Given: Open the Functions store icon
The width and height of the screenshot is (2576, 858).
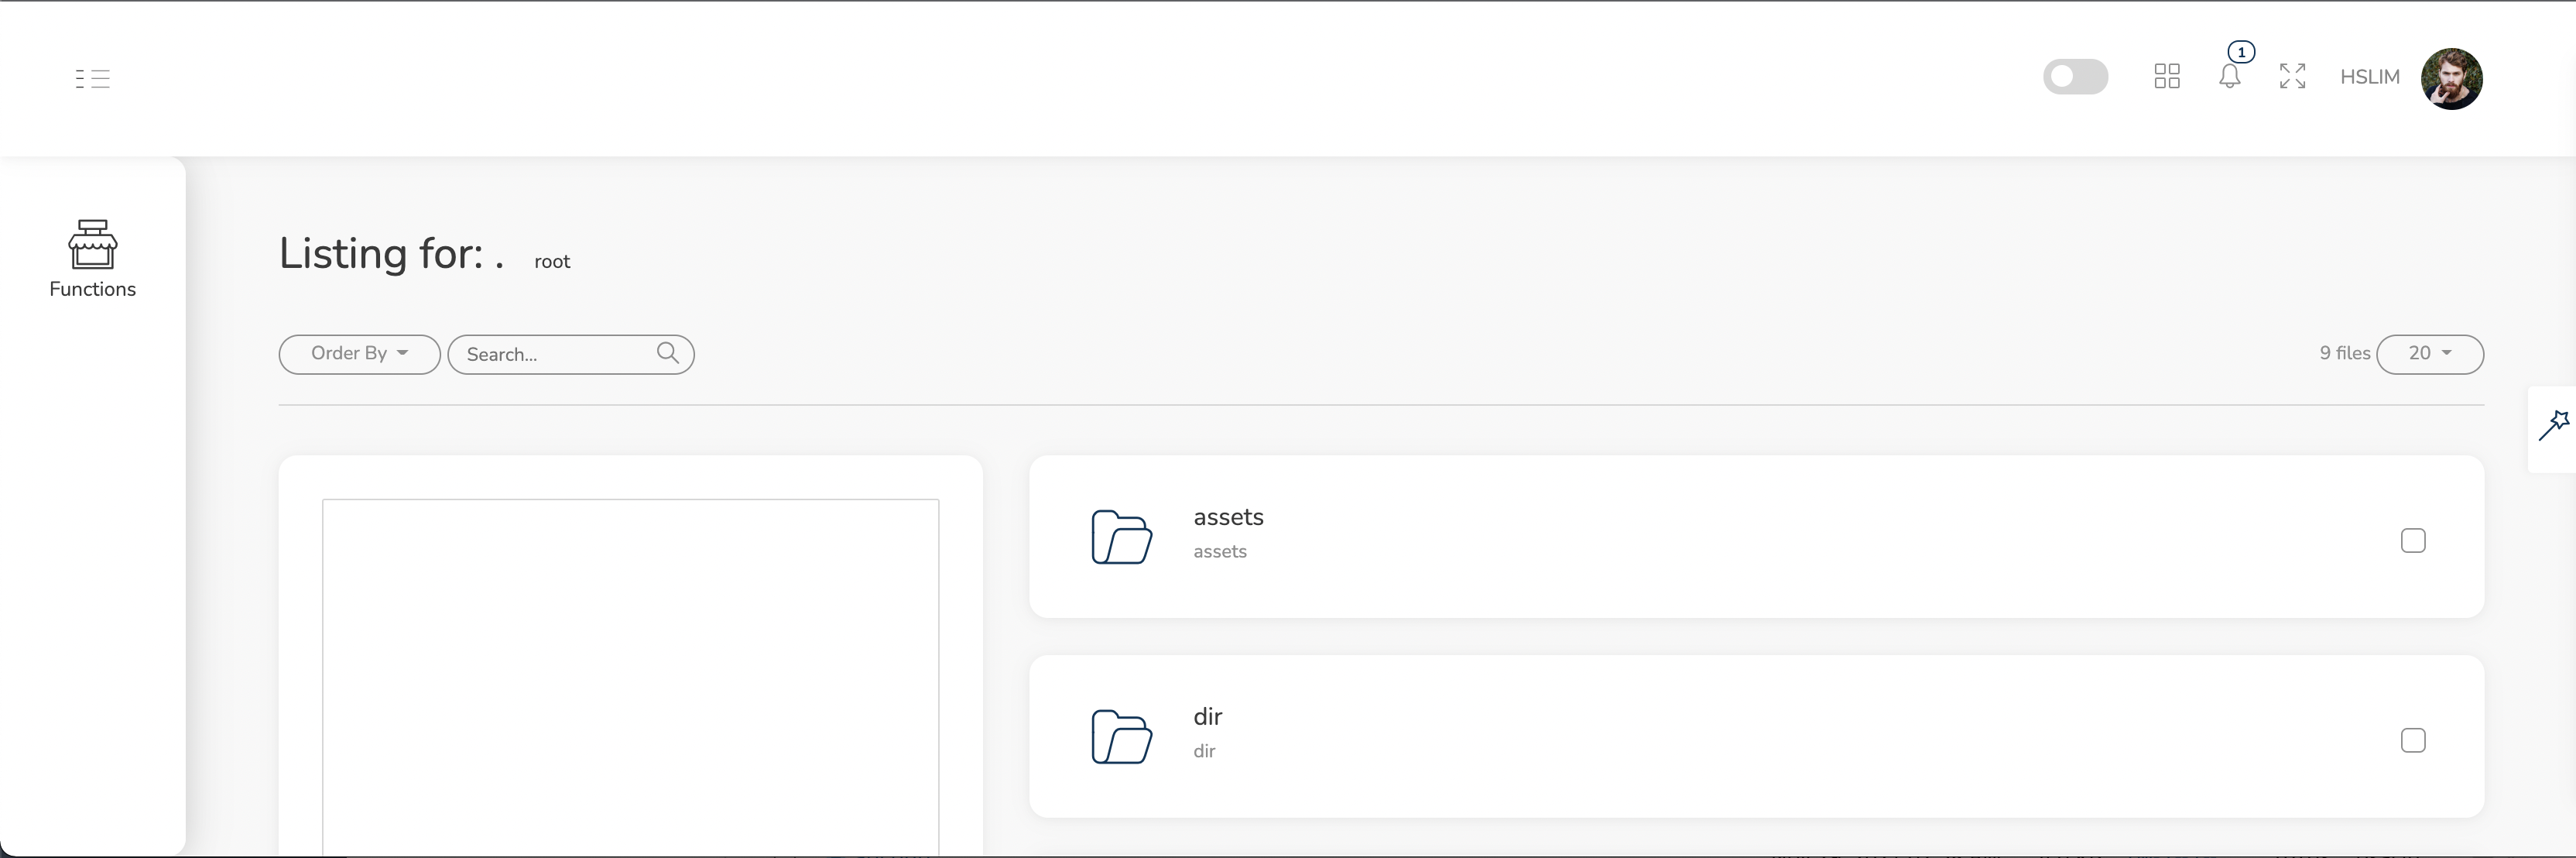Looking at the screenshot, I should tap(92, 244).
